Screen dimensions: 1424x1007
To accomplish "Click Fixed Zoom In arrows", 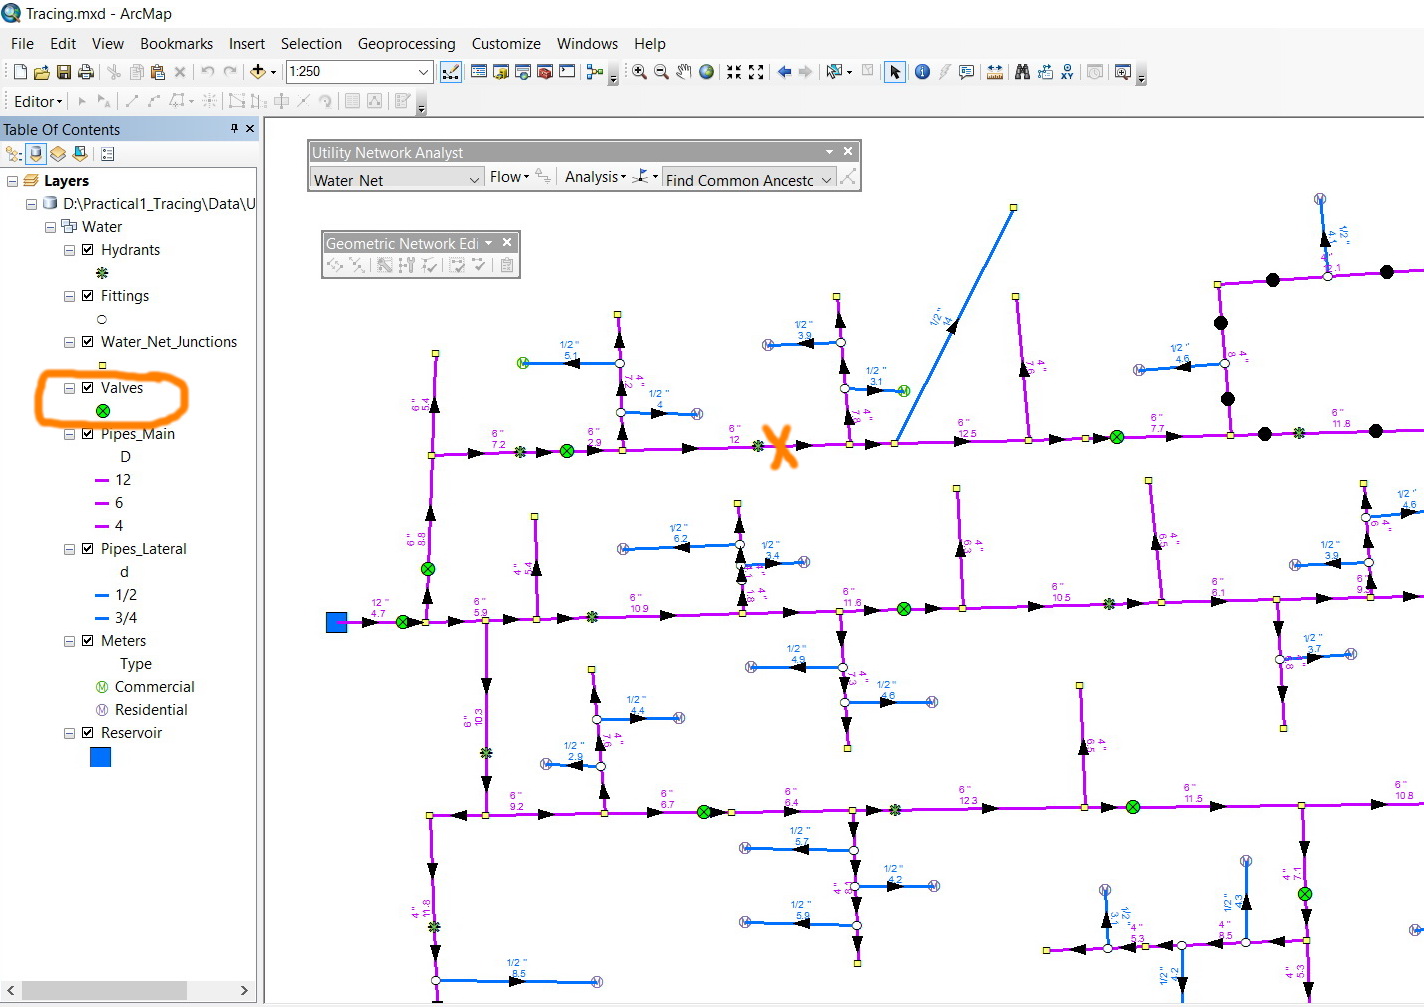I will [x=734, y=72].
